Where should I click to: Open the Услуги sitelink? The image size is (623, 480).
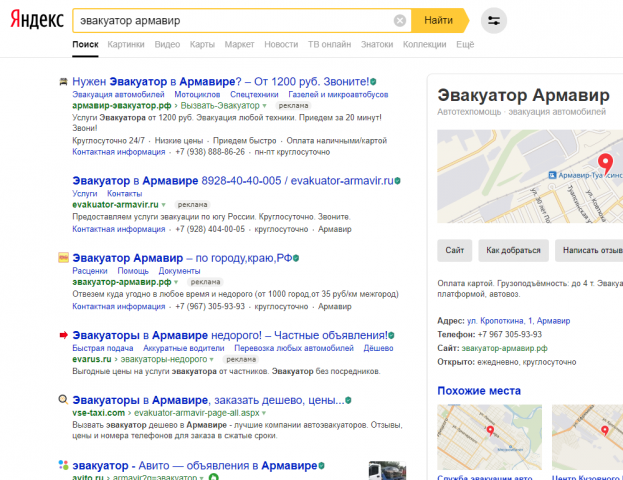point(85,194)
